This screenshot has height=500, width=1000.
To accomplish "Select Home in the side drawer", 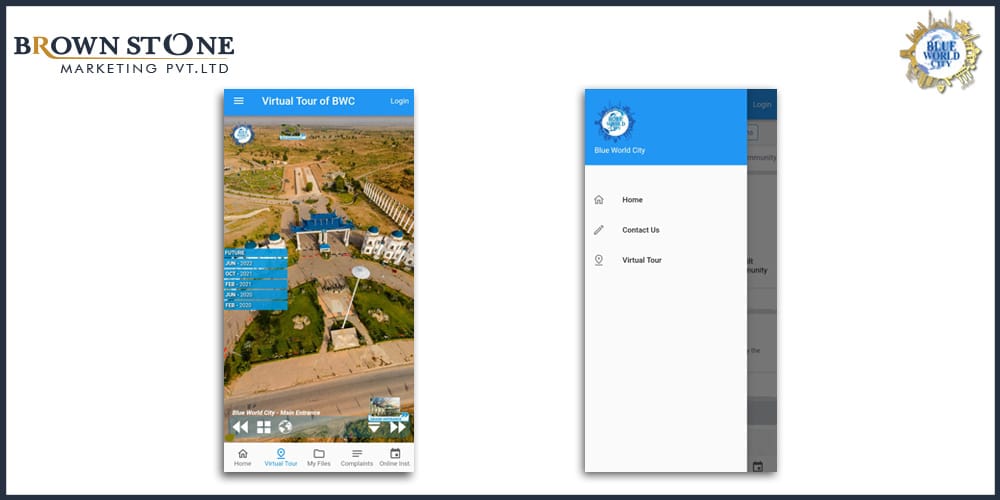I will tap(666, 200).
